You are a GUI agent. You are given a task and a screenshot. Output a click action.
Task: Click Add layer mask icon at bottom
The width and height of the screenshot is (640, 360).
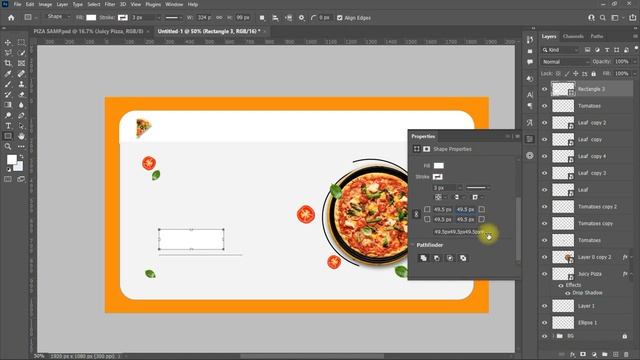click(583, 354)
